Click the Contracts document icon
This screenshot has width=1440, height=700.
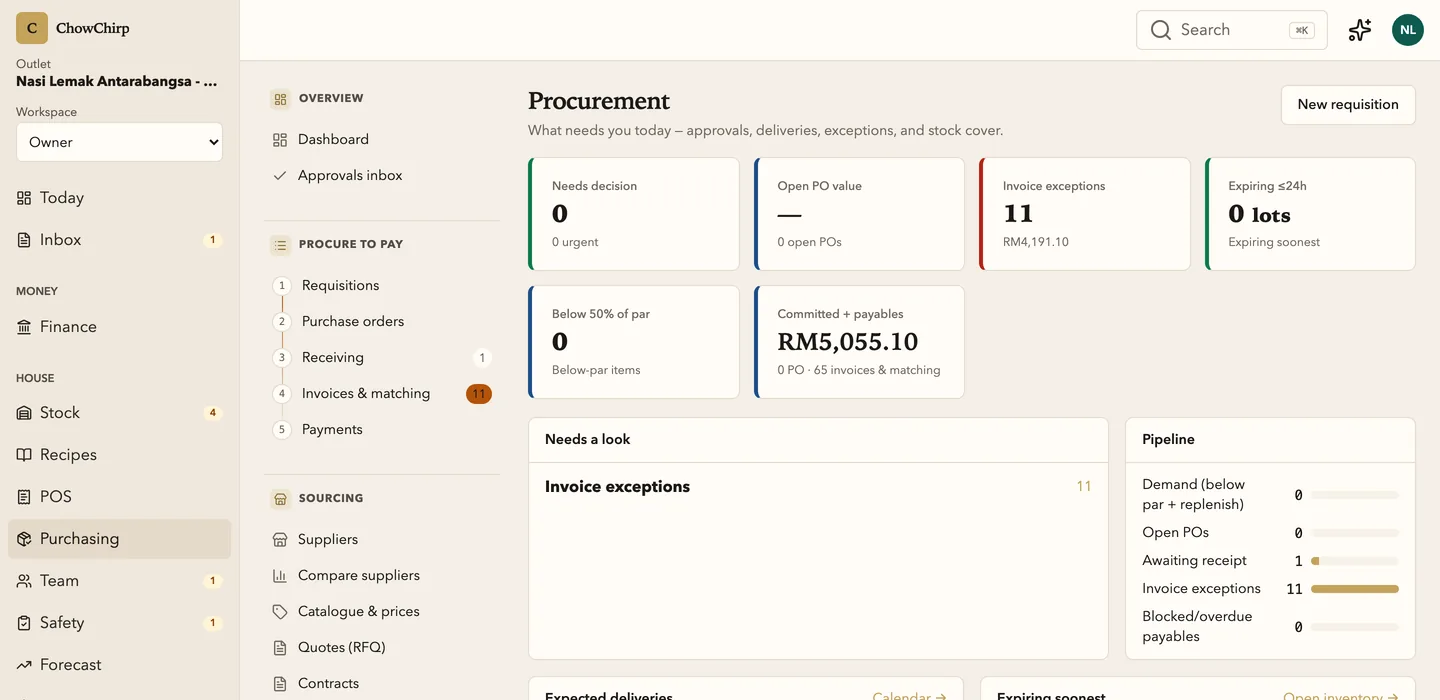(280, 684)
